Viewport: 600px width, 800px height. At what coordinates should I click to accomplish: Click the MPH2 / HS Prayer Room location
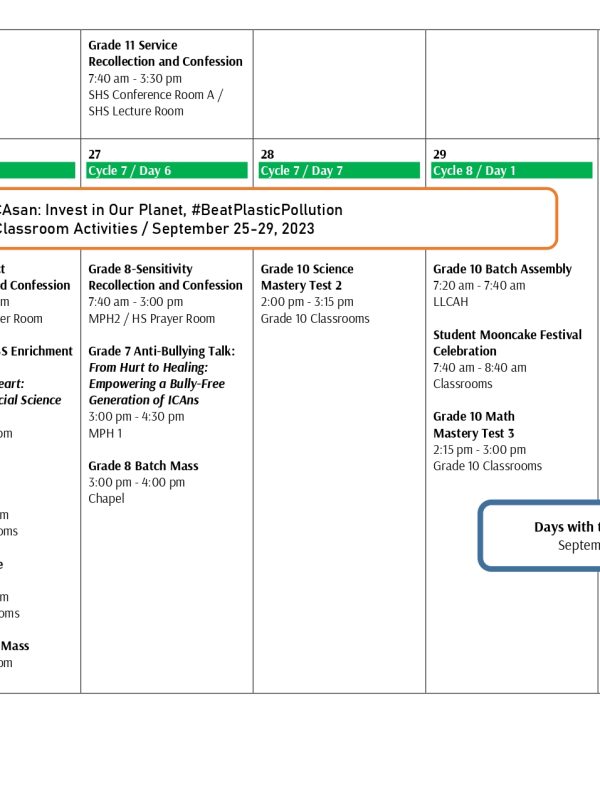151,318
